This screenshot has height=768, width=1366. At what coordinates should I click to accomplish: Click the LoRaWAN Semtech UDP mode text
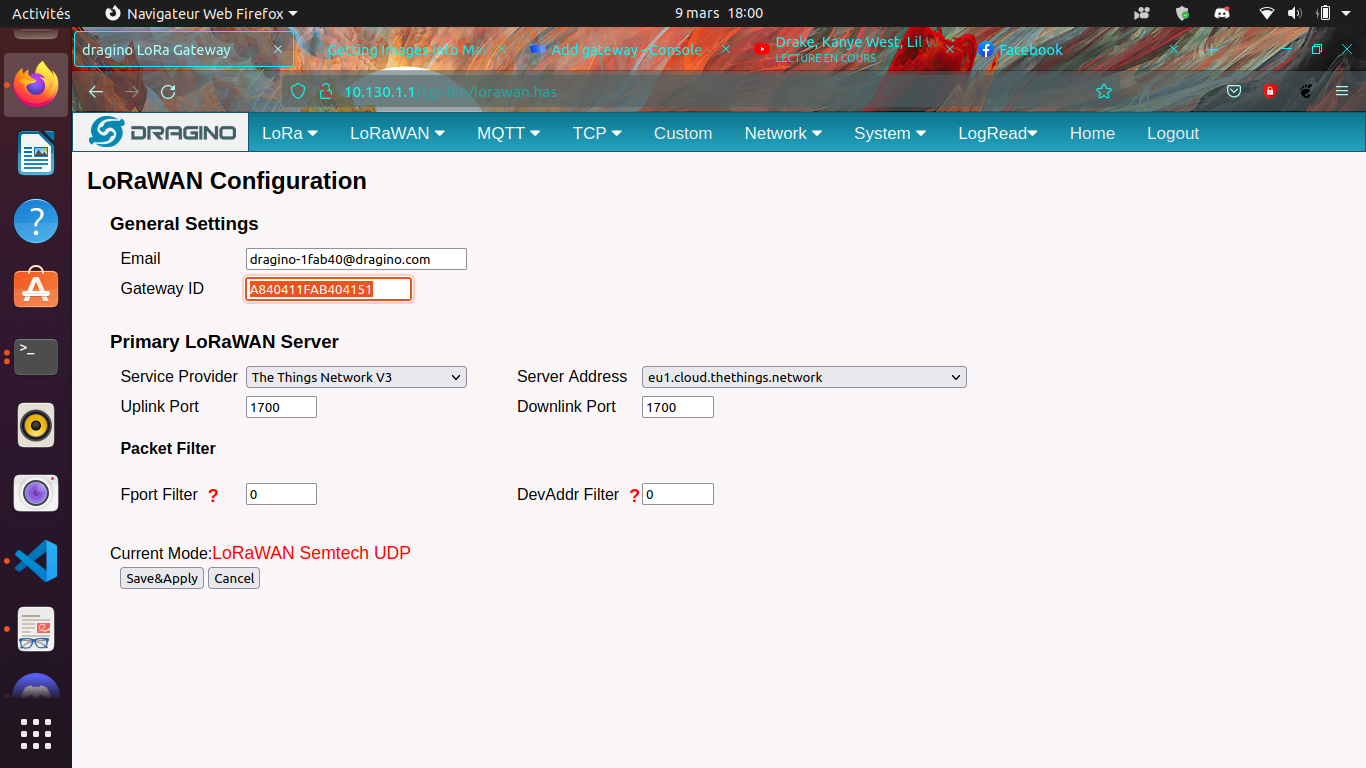pyautogui.click(x=312, y=553)
